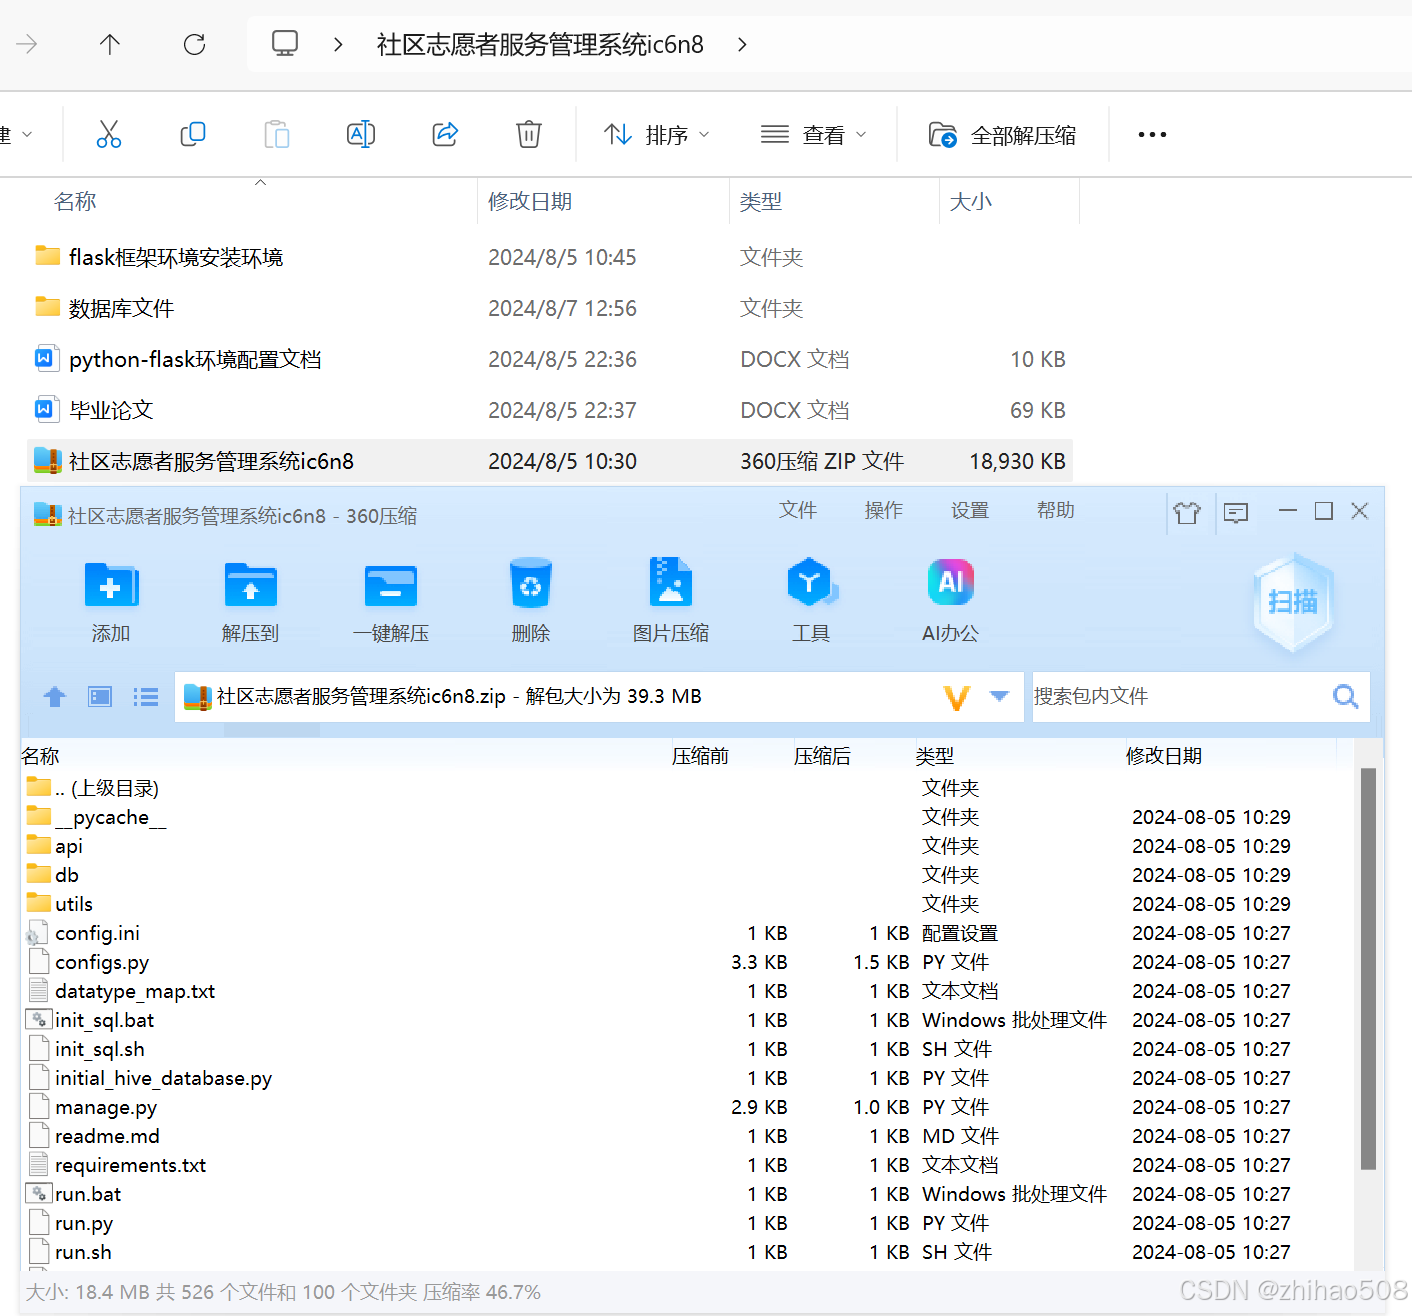1412x1316 pixels.
Task: Click the Share icon in Explorer toolbar
Action: pos(445,134)
